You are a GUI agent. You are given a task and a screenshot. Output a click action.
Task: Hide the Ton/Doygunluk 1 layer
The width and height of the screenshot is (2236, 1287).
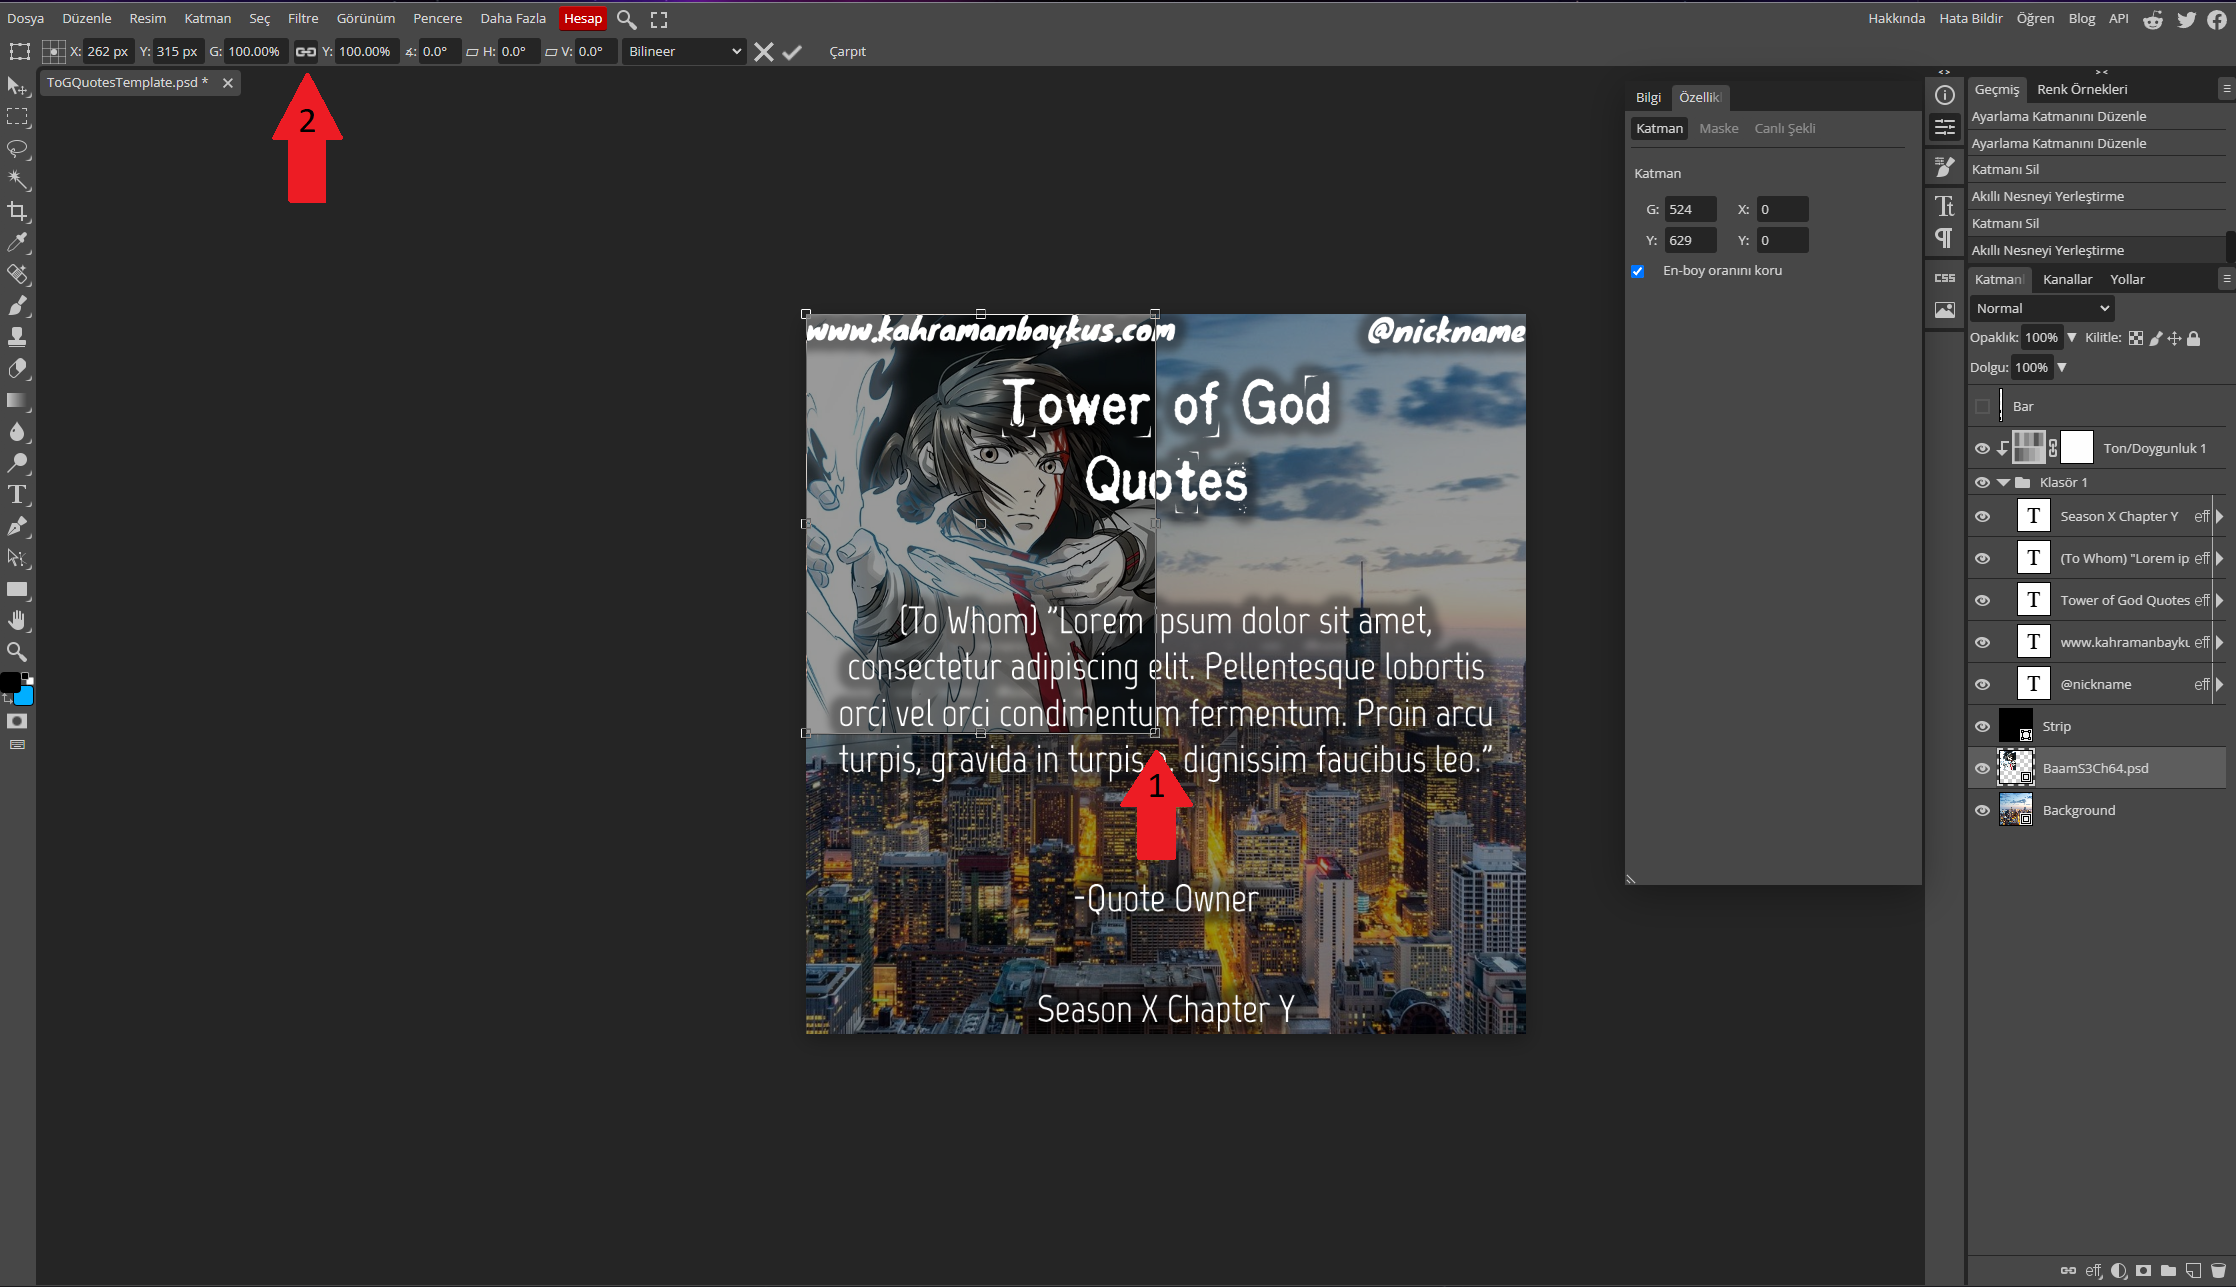click(x=1982, y=448)
